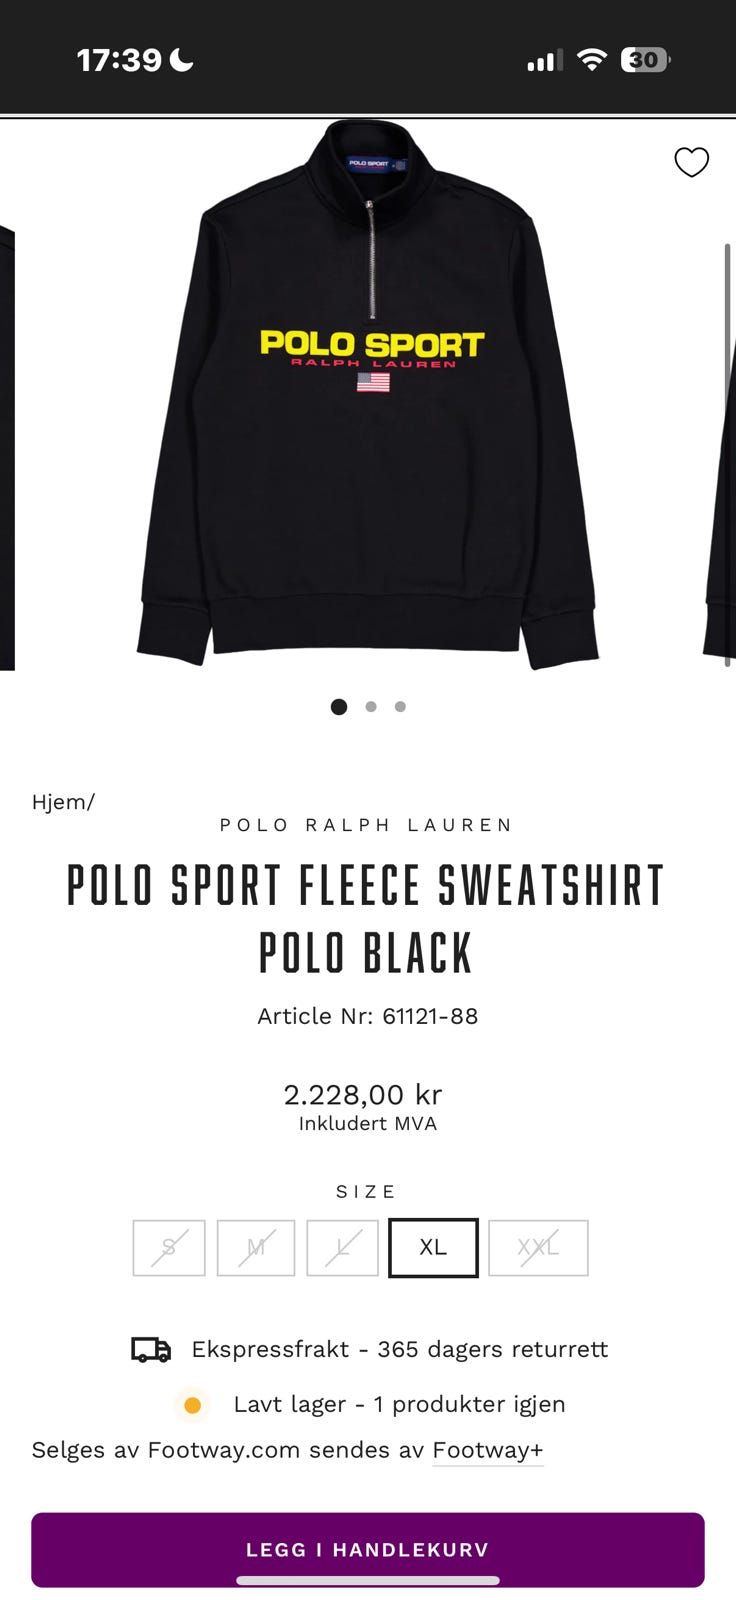736x1600 pixels.
Task: Tap the cellular signal bars icon
Action: (545, 61)
